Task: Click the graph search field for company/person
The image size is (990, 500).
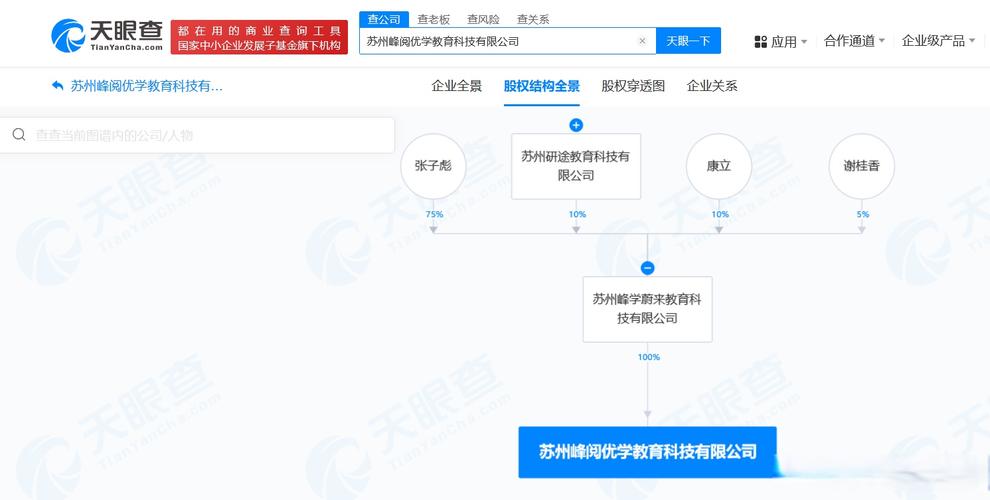Action: point(197,135)
